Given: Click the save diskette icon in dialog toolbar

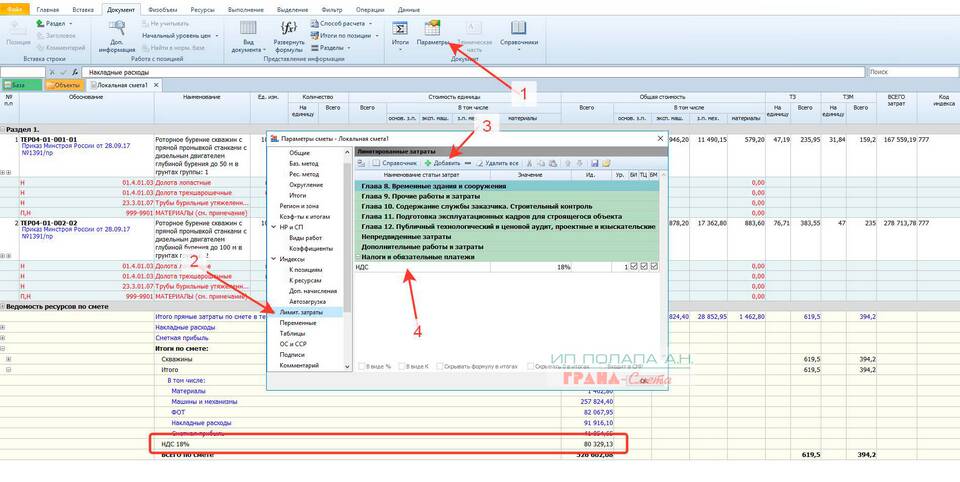Looking at the screenshot, I should point(593,162).
